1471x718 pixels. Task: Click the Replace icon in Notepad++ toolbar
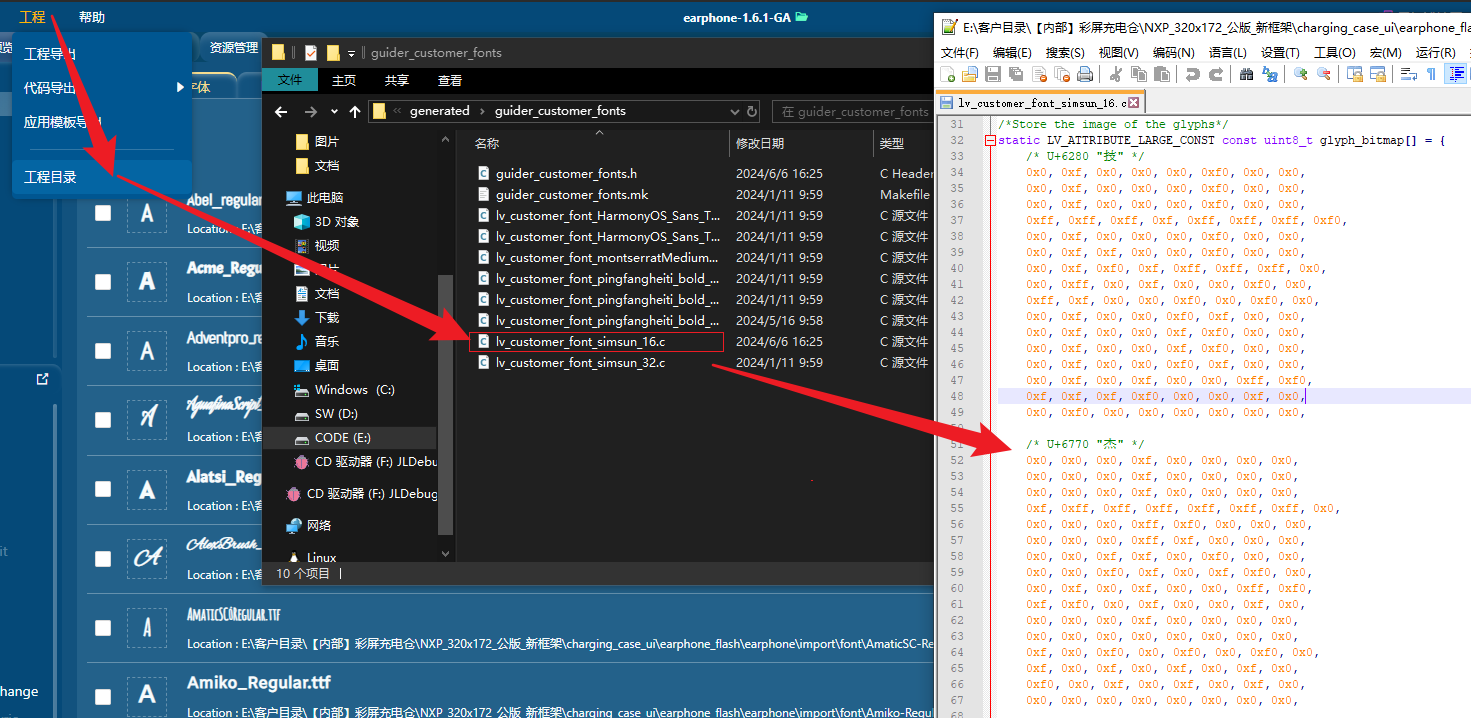pyautogui.click(x=1270, y=74)
